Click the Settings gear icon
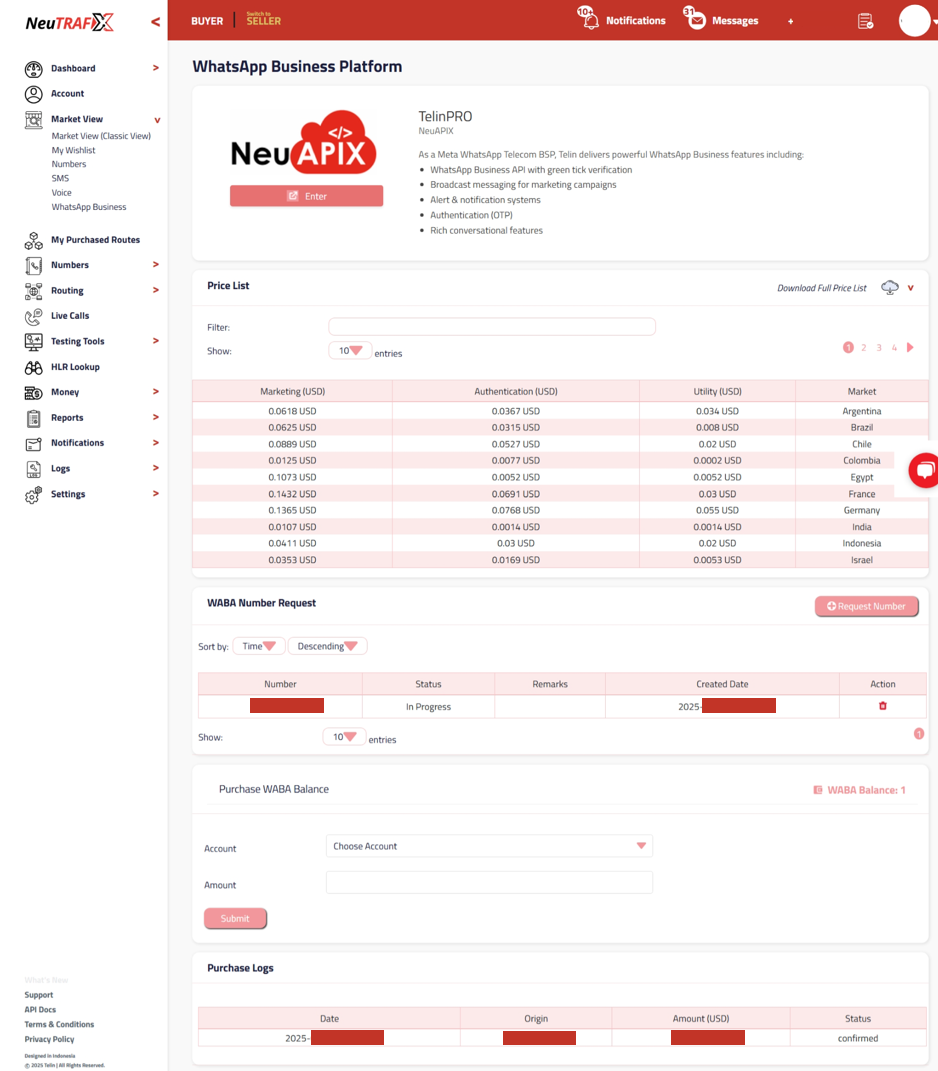This screenshot has width=938, height=1071. (33, 495)
